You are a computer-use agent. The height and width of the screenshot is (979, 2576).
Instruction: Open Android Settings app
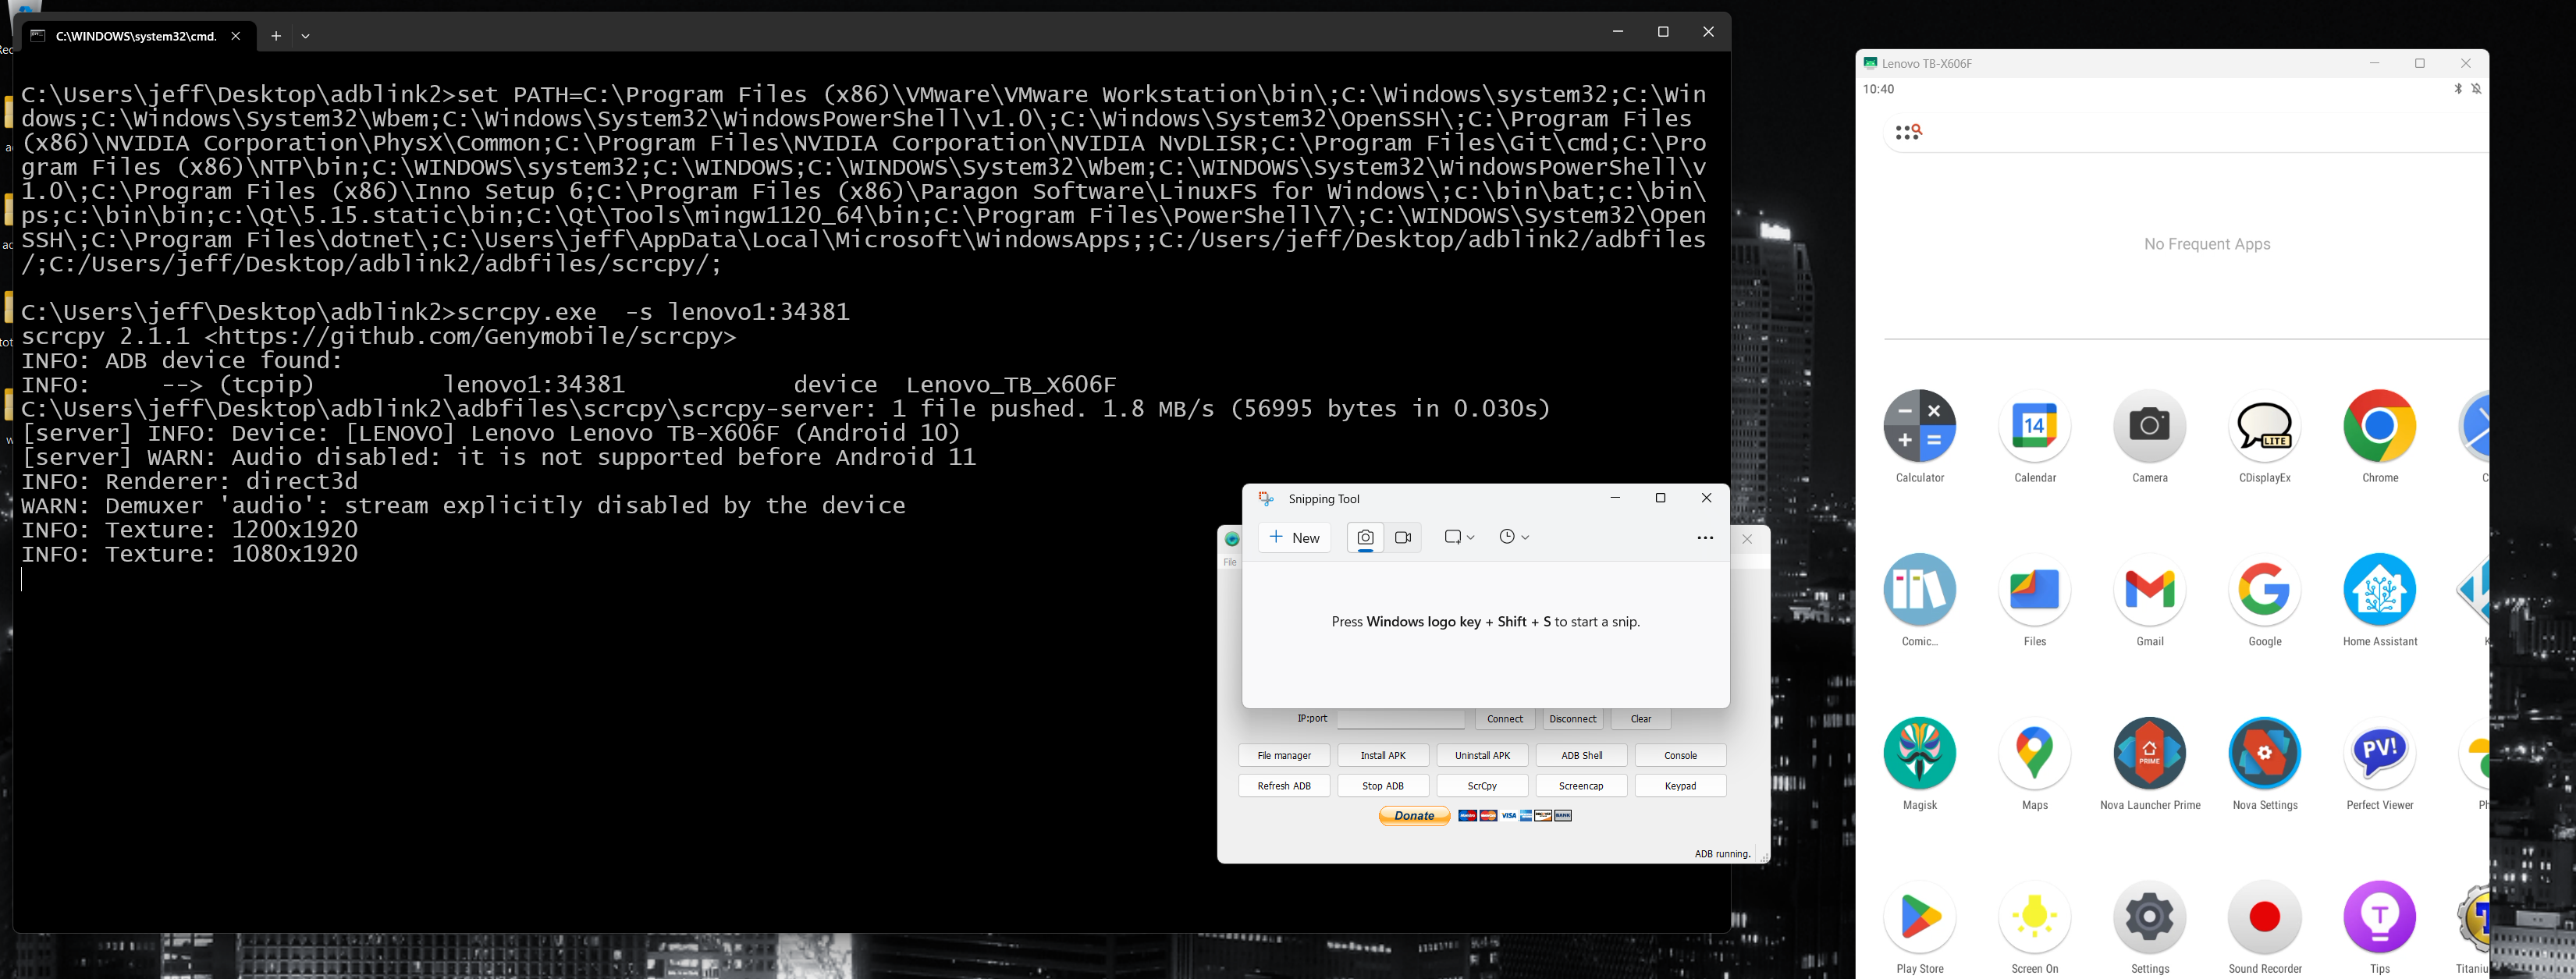tap(2149, 917)
